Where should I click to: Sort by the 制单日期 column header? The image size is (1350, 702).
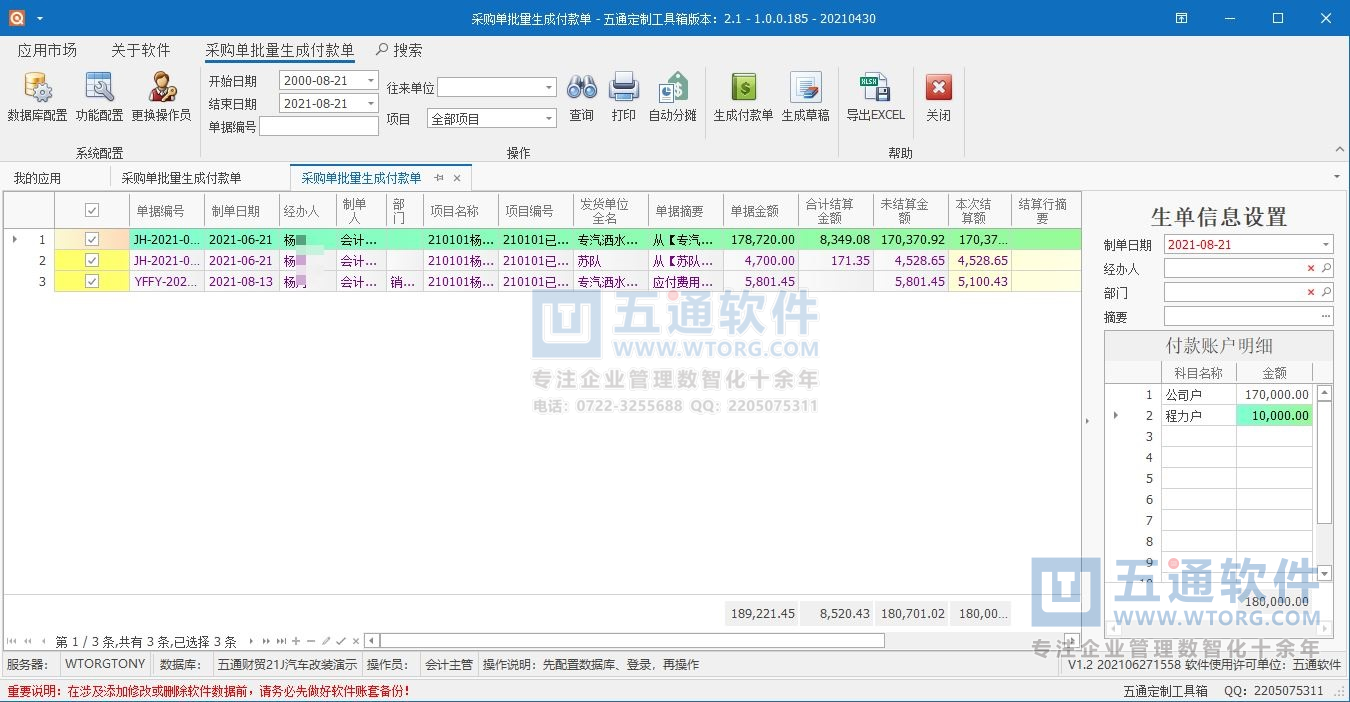coord(241,211)
